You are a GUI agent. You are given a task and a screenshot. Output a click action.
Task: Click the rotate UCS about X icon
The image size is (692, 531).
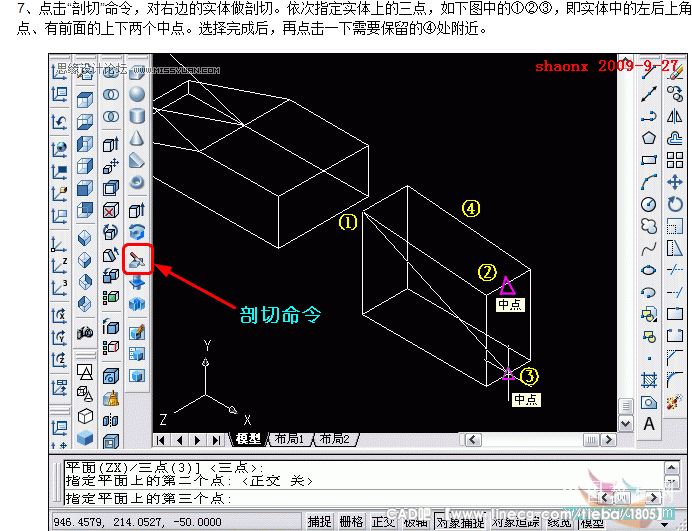[59, 316]
